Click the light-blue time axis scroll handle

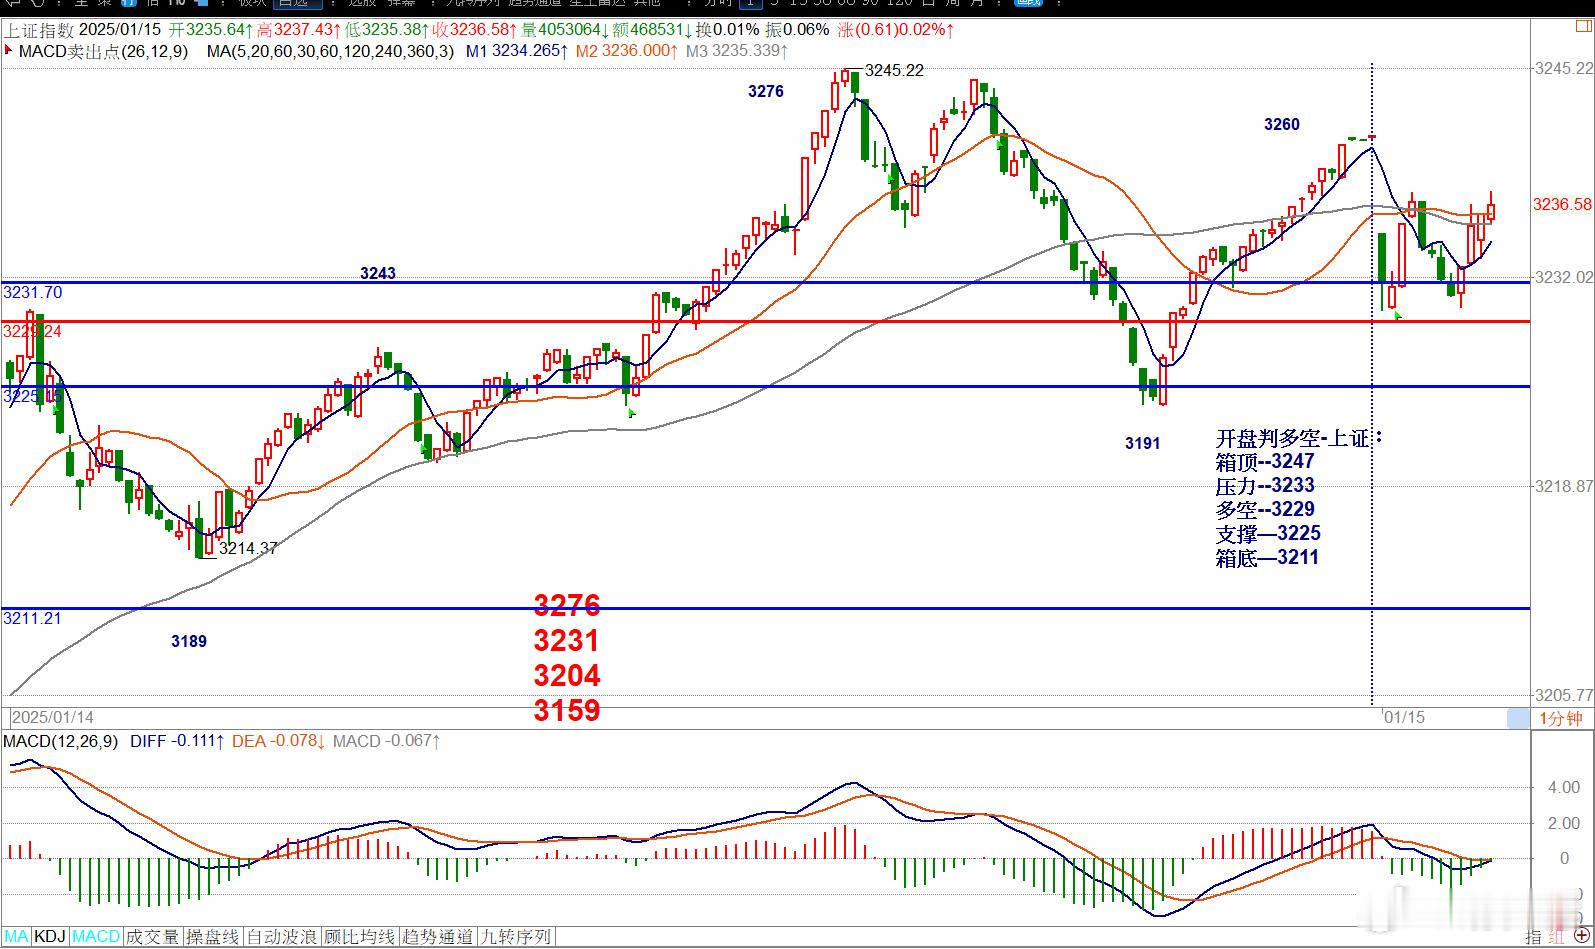tap(1518, 718)
